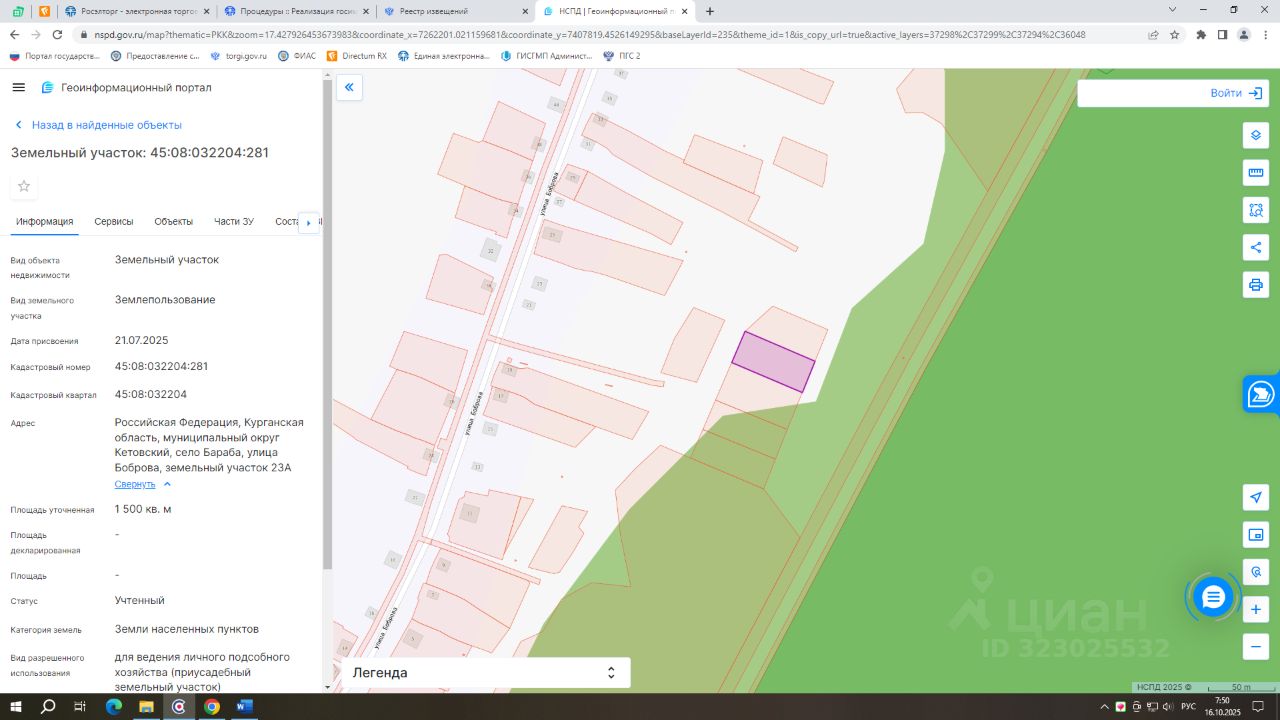Open the Chrome extensions menu
Viewport: 1280px width, 720px height.
[1201, 34]
